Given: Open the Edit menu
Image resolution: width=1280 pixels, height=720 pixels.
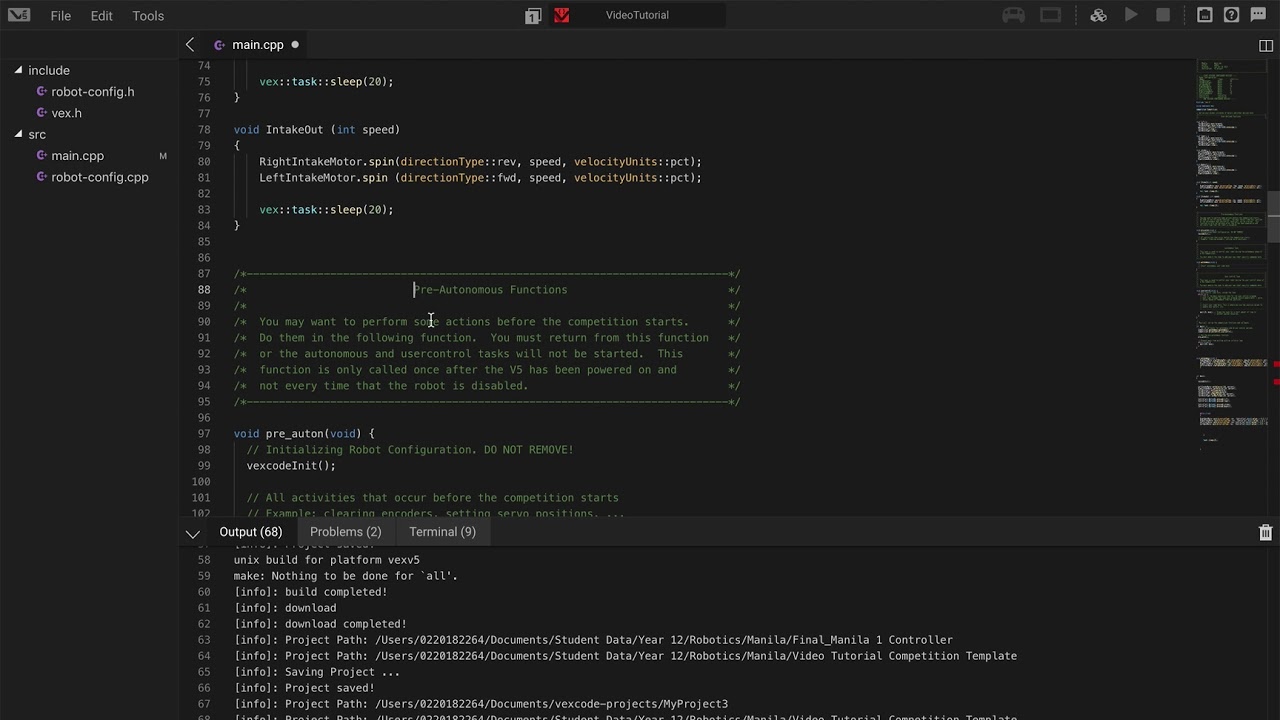Looking at the screenshot, I should [101, 16].
